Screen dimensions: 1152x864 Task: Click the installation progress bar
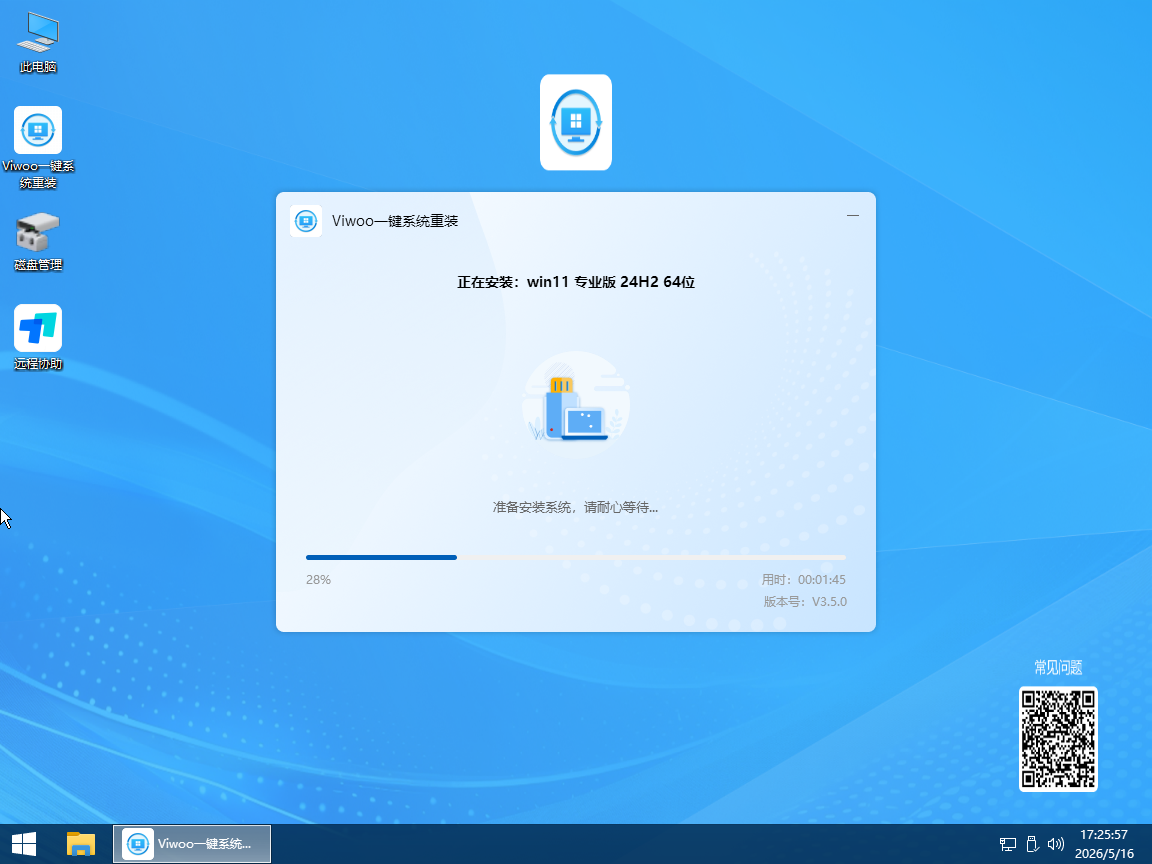pos(576,558)
